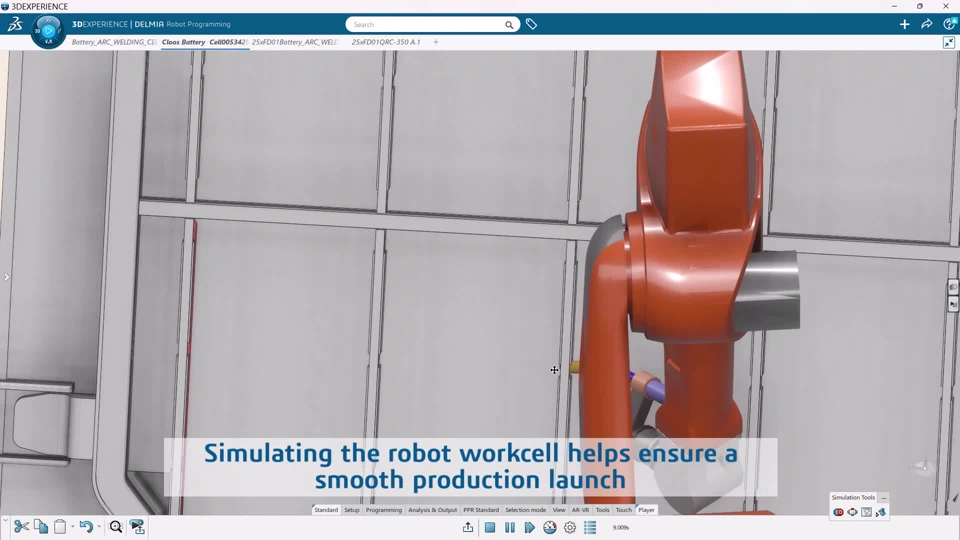Click the plus add button in top bar
The image size is (960, 540).
pos(904,24)
